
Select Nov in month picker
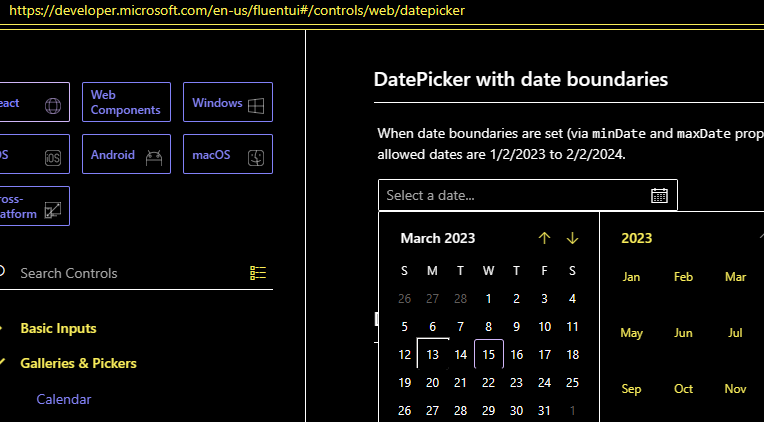tap(735, 389)
